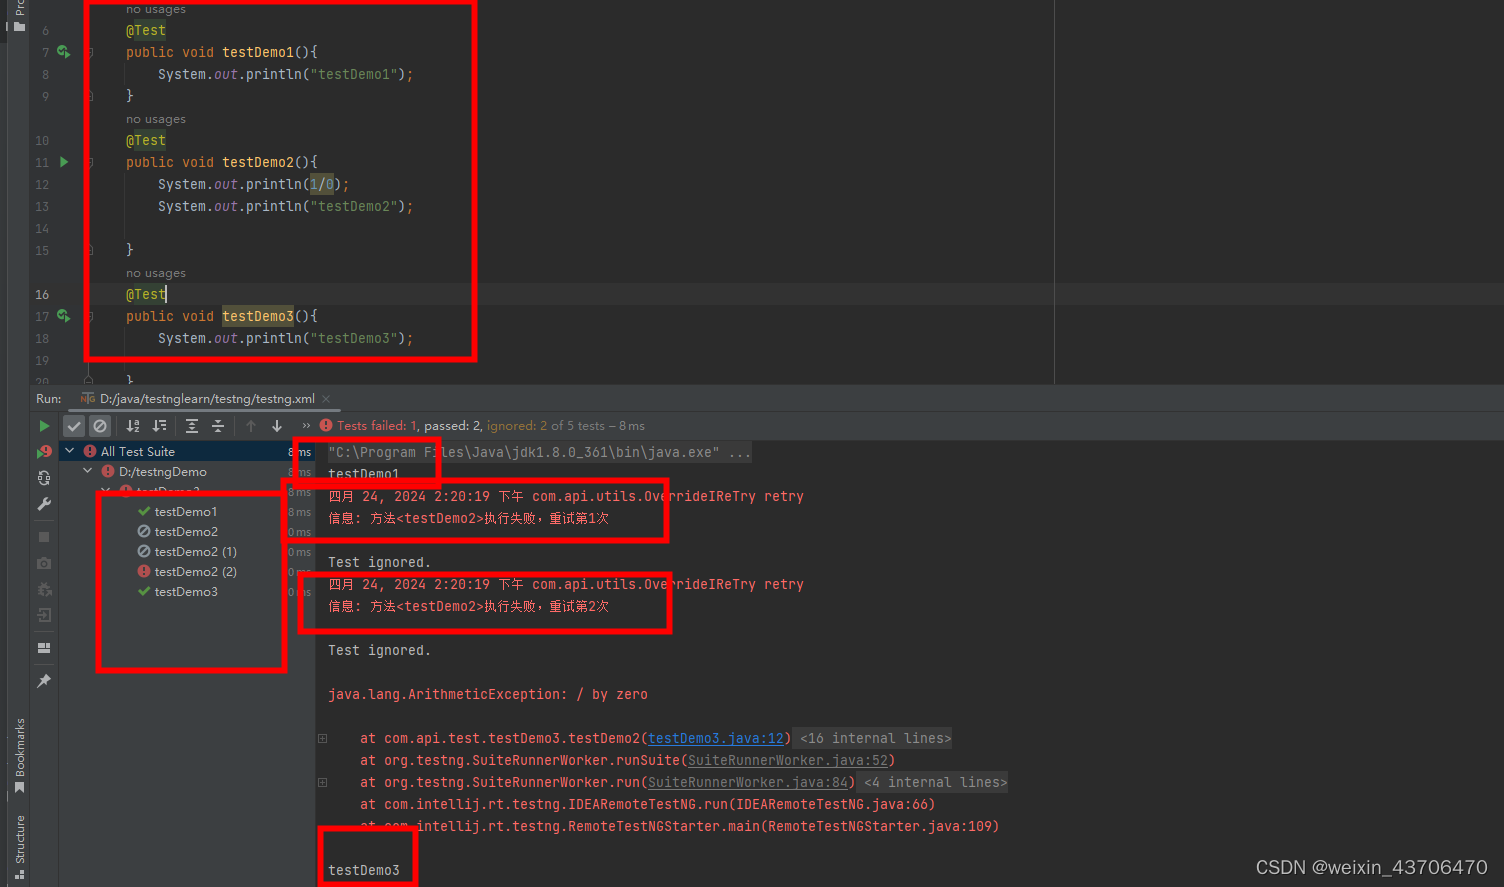The height and width of the screenshot is (887, 1504).
Task: Open testDemo3.java:12 stack trace link
Action: 716,738
